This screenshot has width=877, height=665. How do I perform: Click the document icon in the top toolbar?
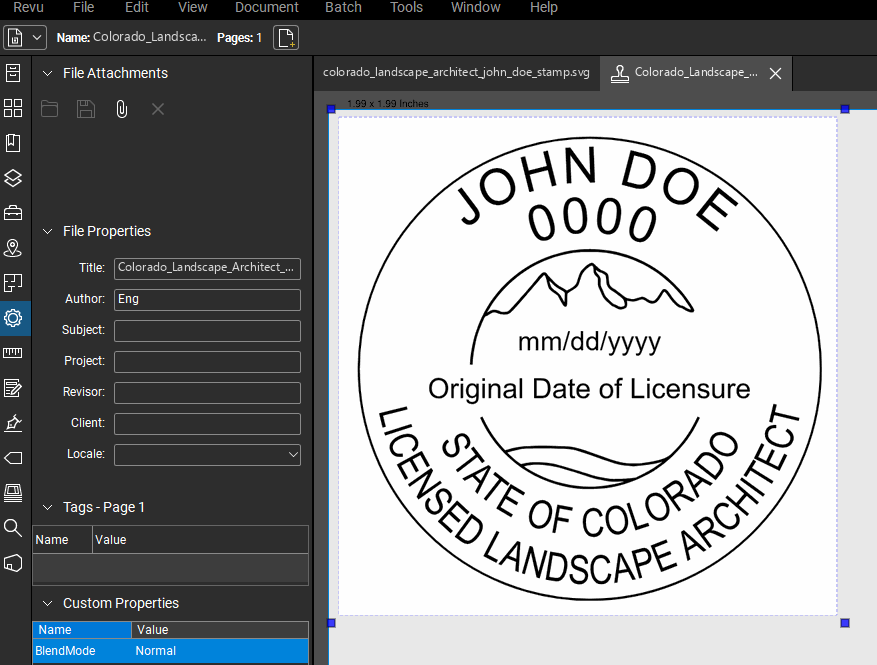tap(15, 38)
